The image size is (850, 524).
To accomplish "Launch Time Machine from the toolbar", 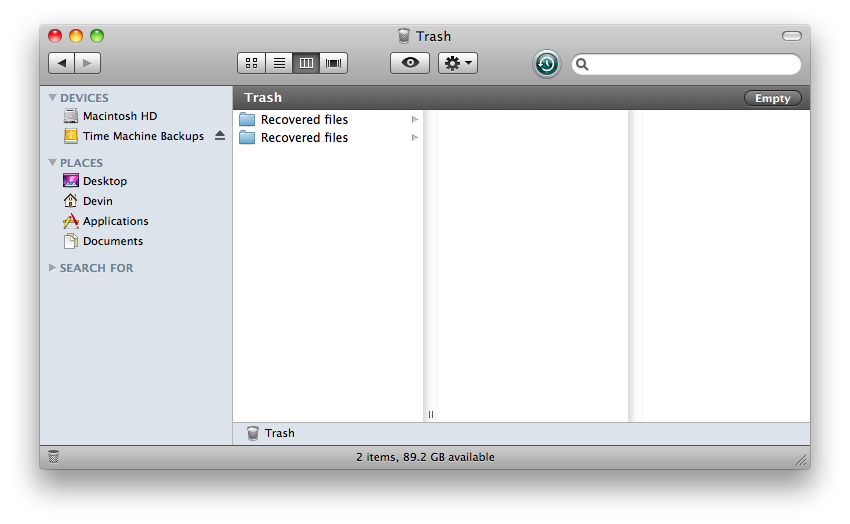I will (x=546, y=64).
